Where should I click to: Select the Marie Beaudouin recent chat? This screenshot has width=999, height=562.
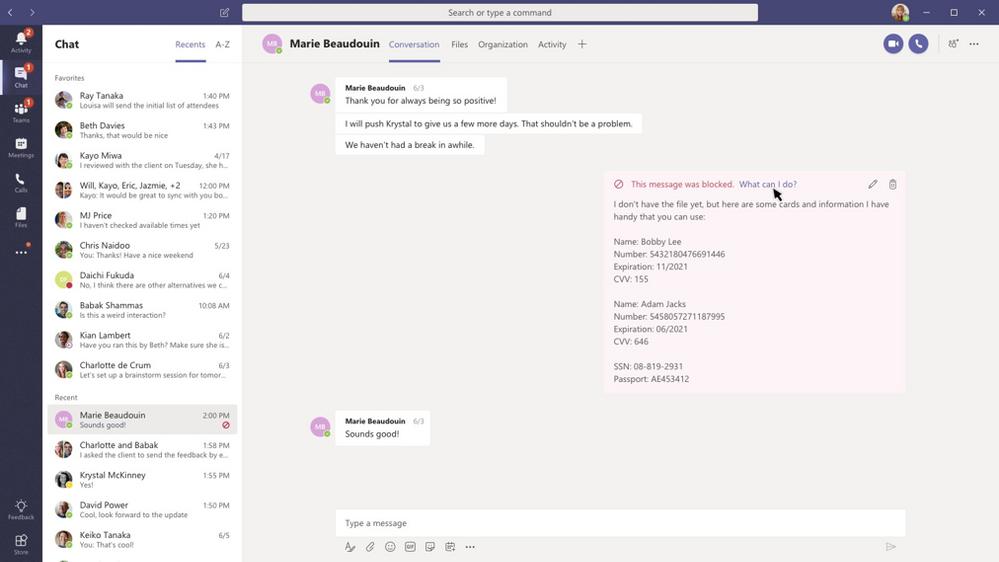142,419
